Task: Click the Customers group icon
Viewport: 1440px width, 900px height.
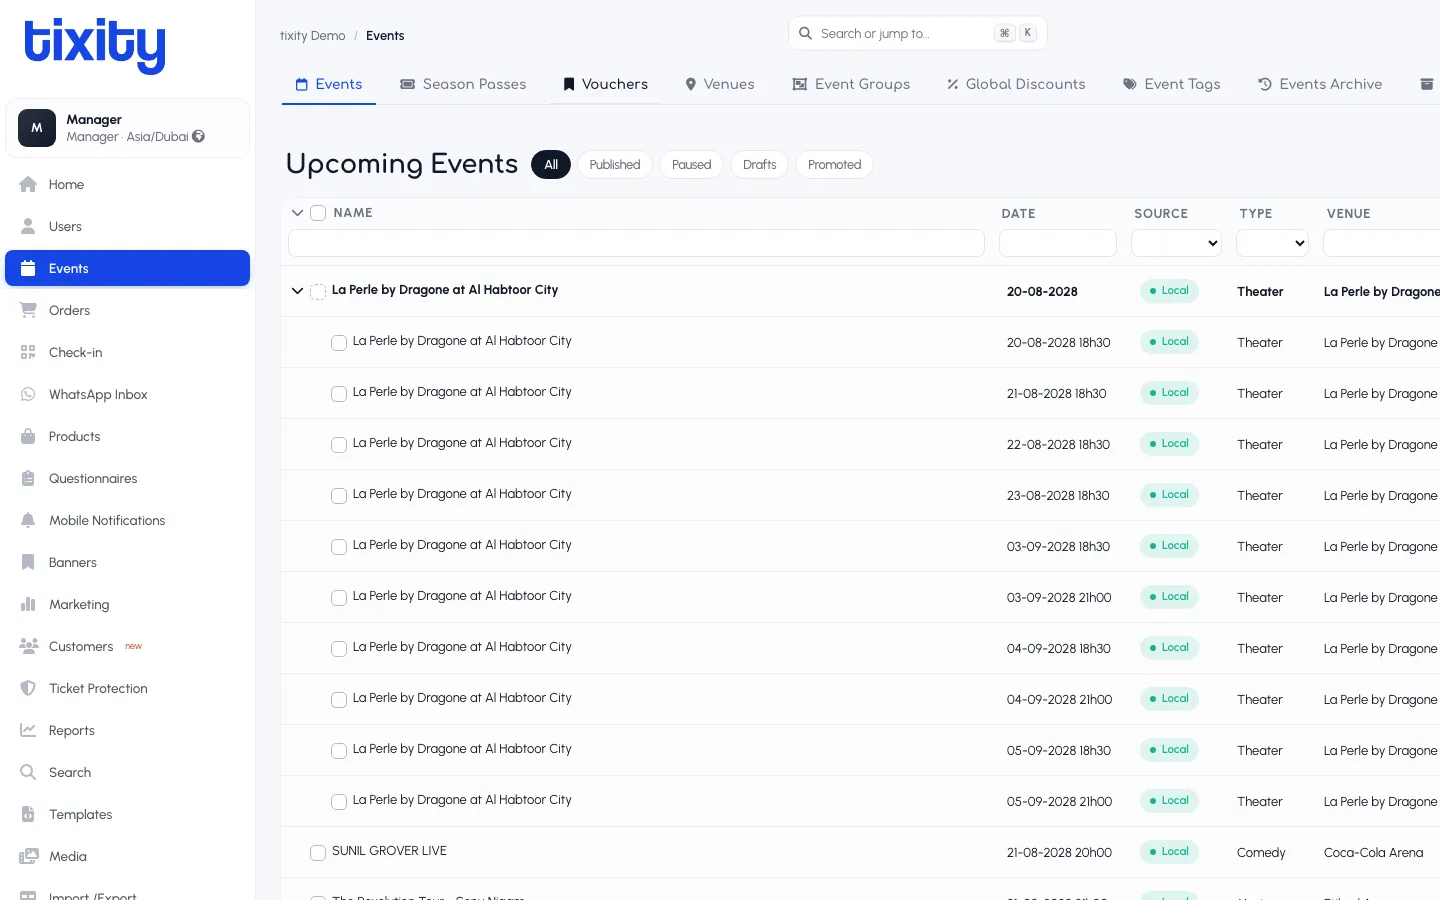Action: click(x=28, y=646)
